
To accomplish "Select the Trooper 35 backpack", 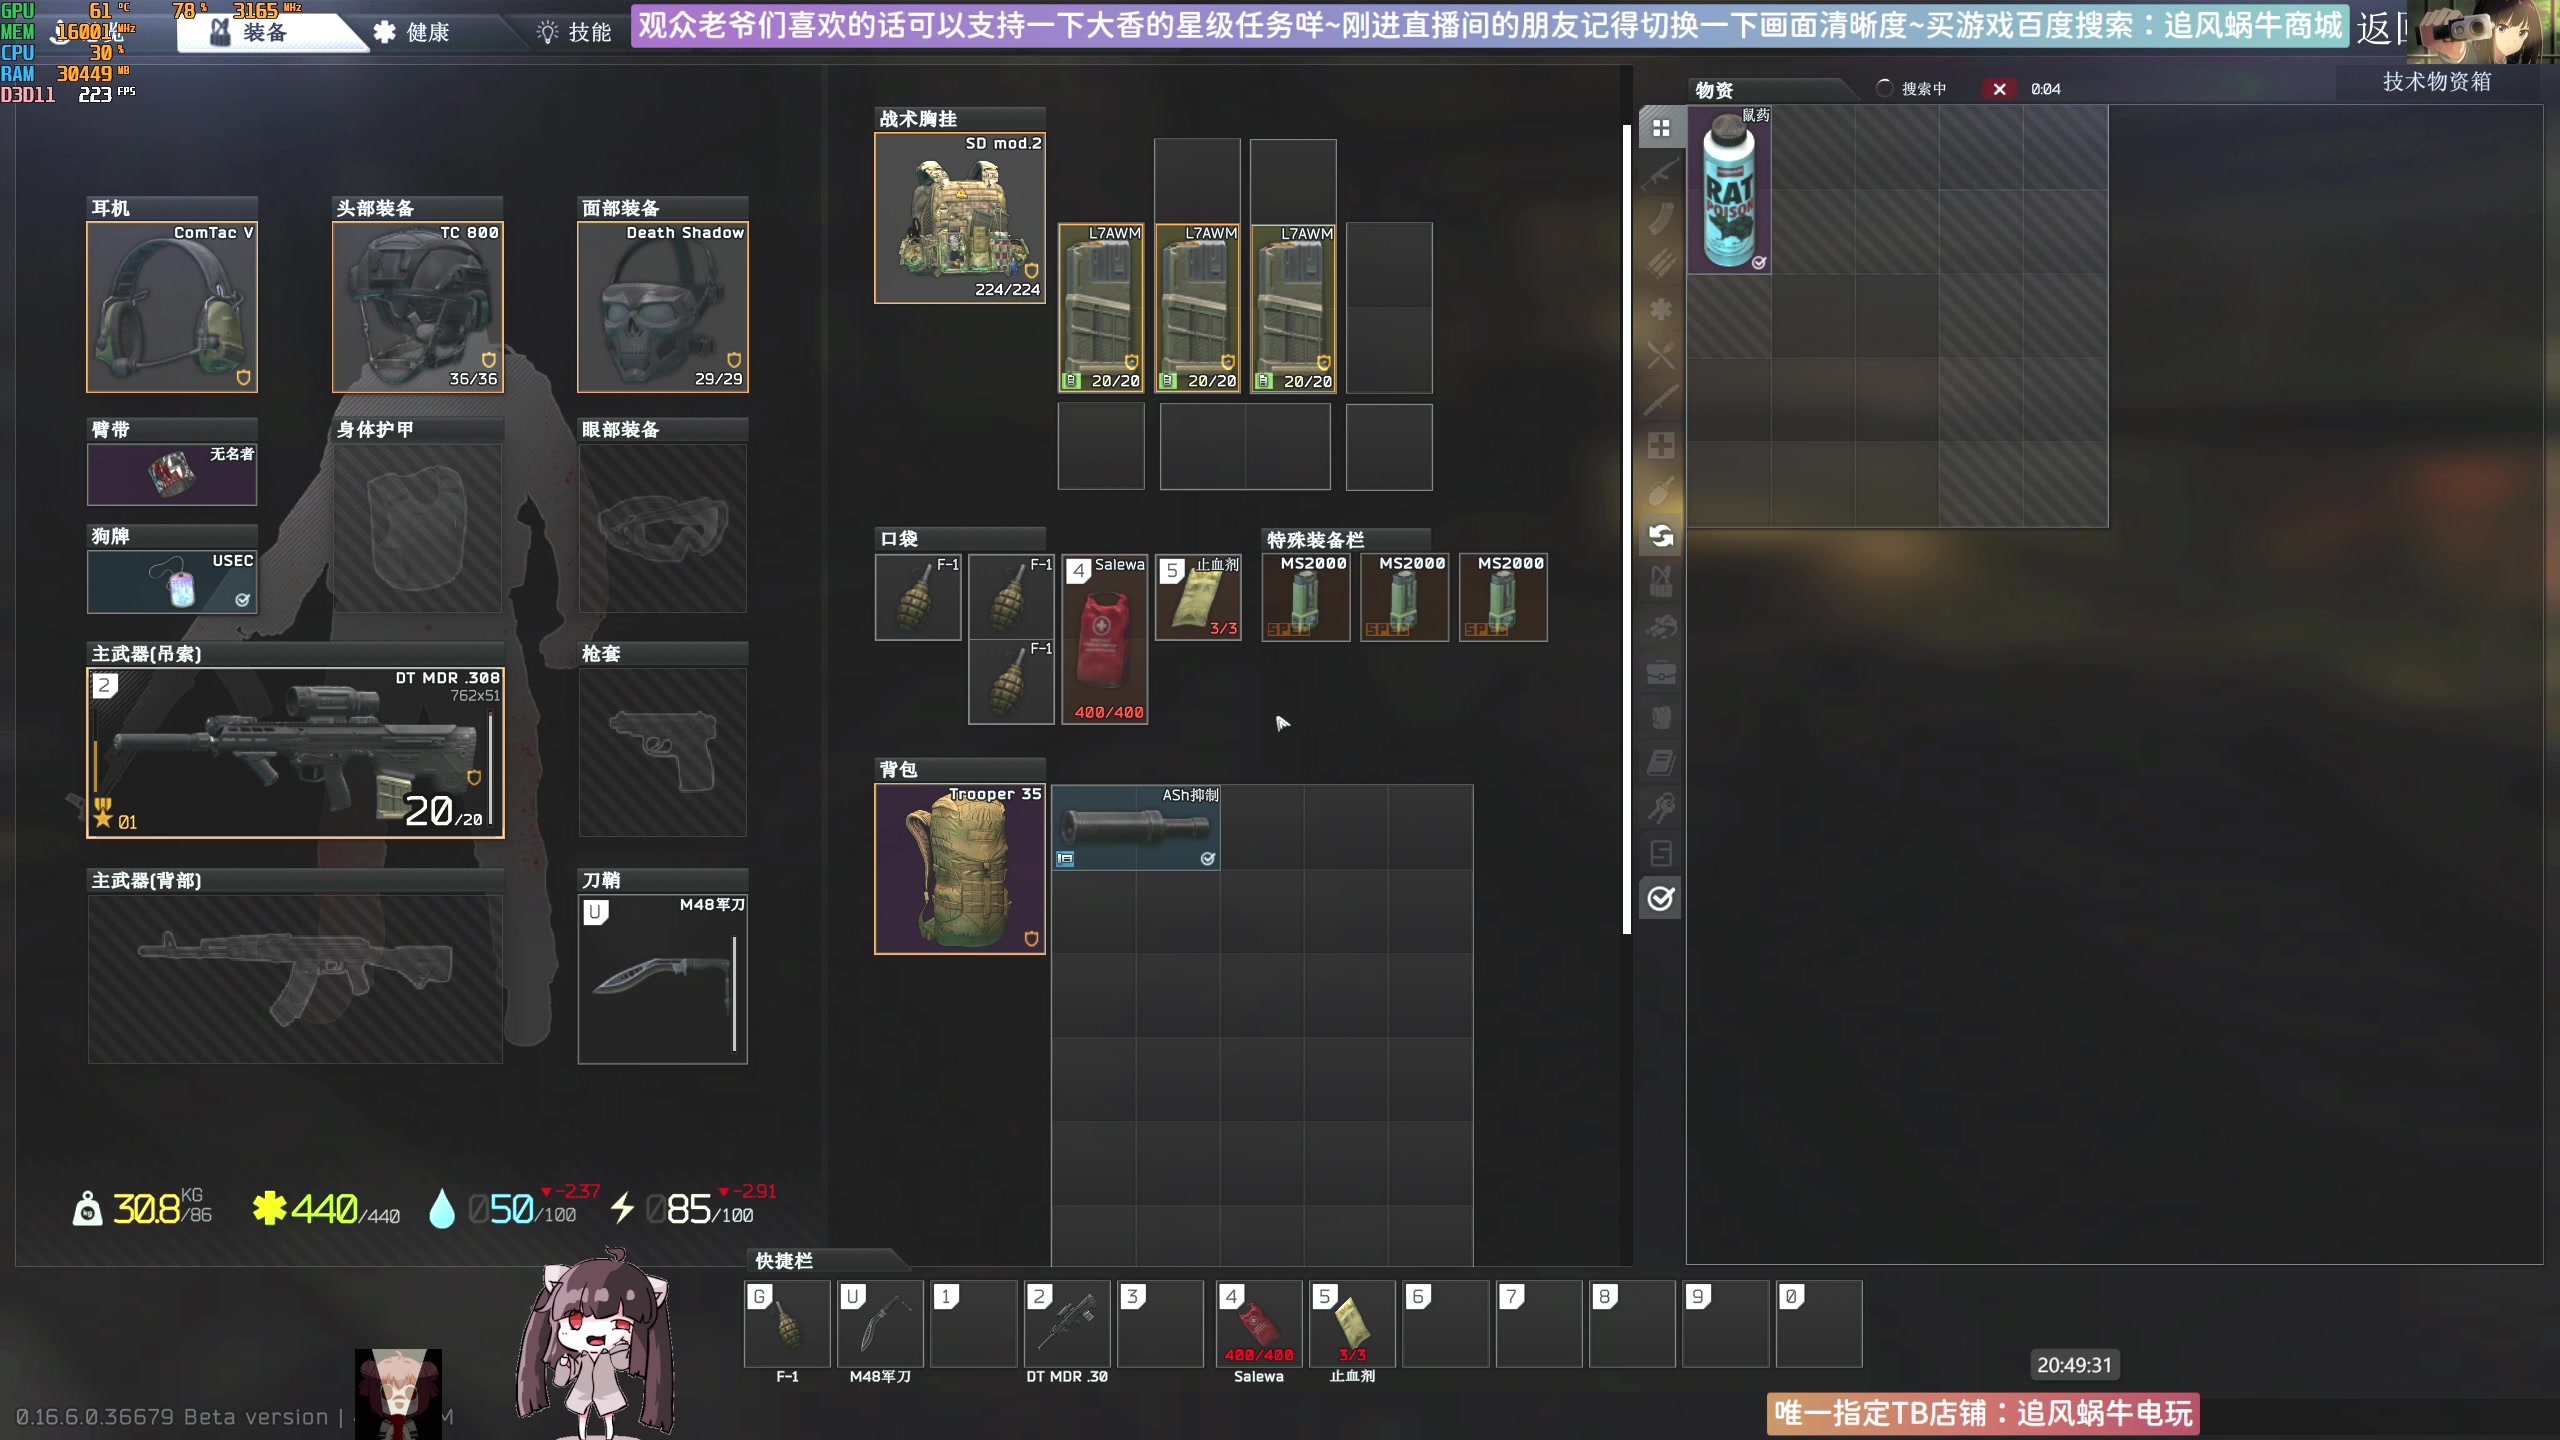I will pos(960,869).
